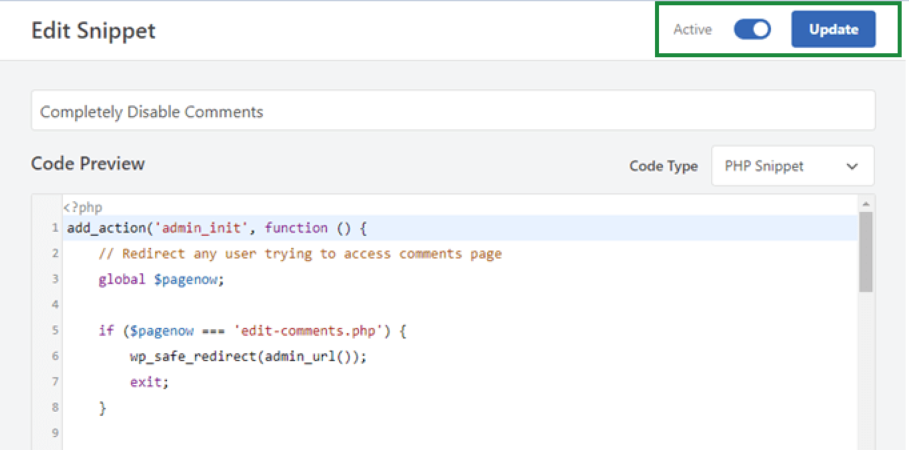Click the 'Redirect any user' comment line

click(300, 254)
